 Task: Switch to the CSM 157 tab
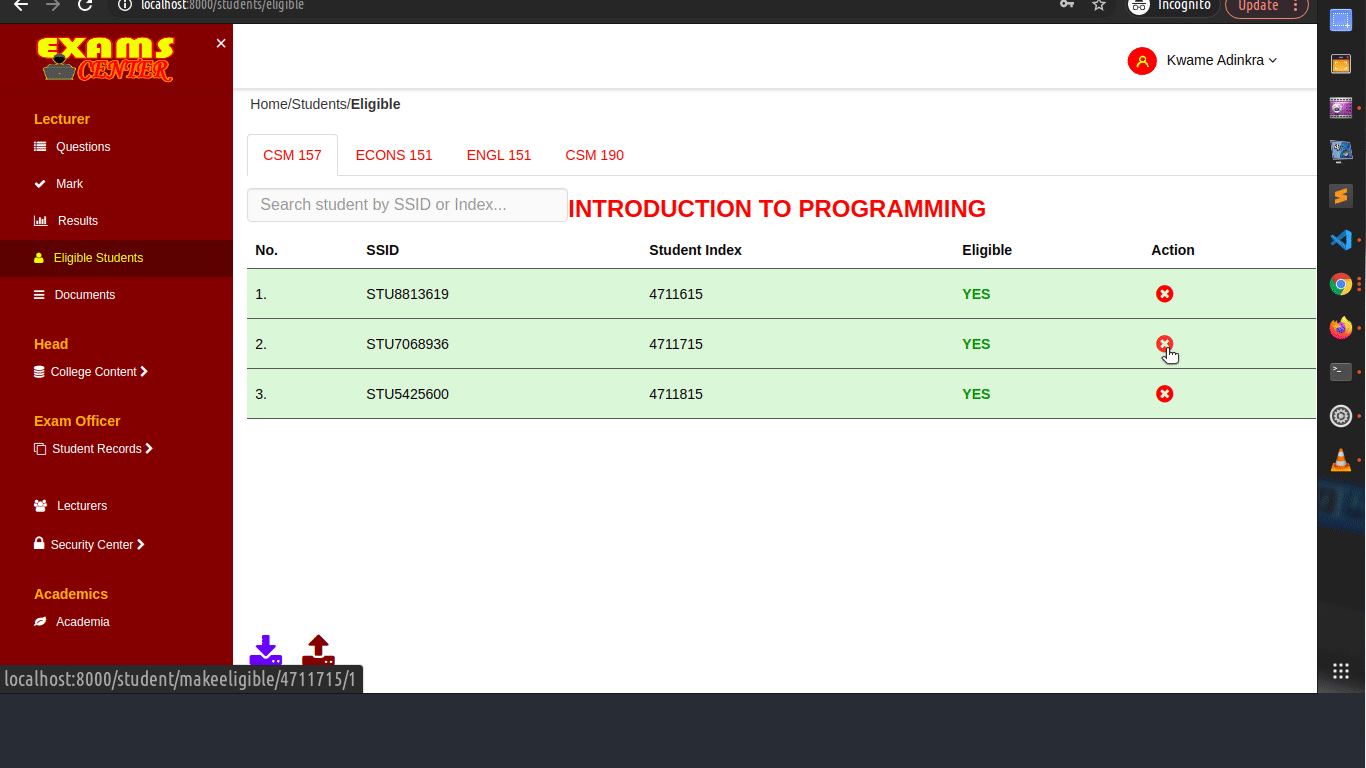[292, 155]
